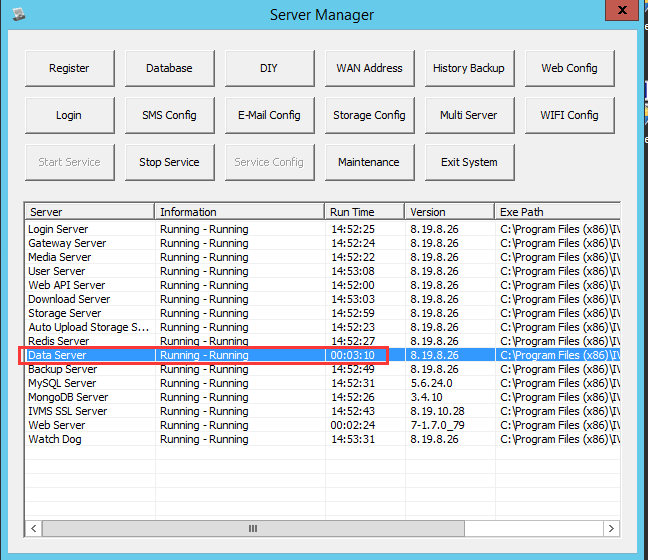Open E-Mail Config
This screenshot has width=648, height=560.
click(x=270, y=115)
